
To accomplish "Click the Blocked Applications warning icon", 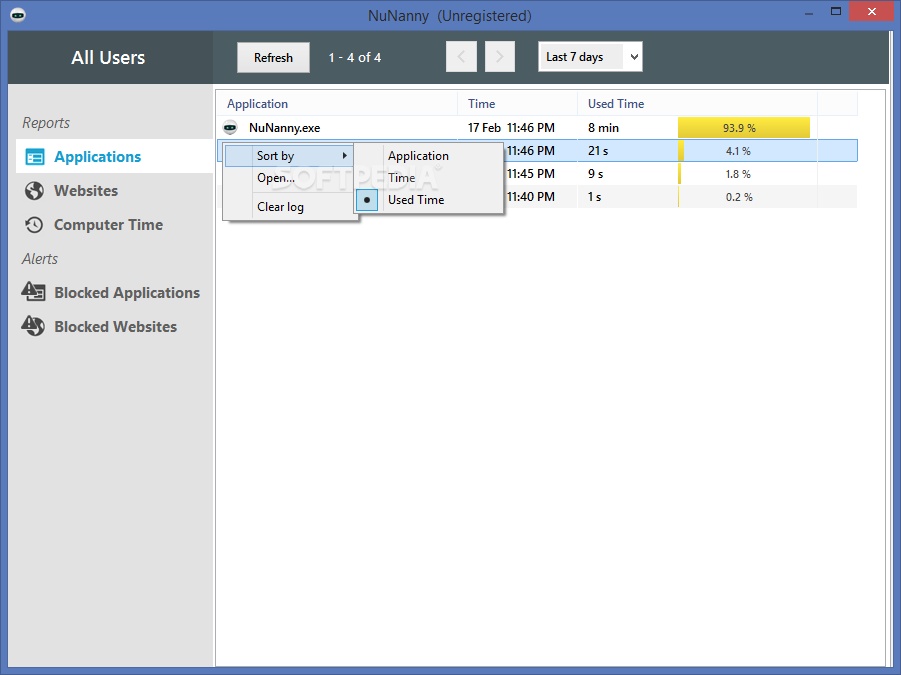I will (33, 292).
